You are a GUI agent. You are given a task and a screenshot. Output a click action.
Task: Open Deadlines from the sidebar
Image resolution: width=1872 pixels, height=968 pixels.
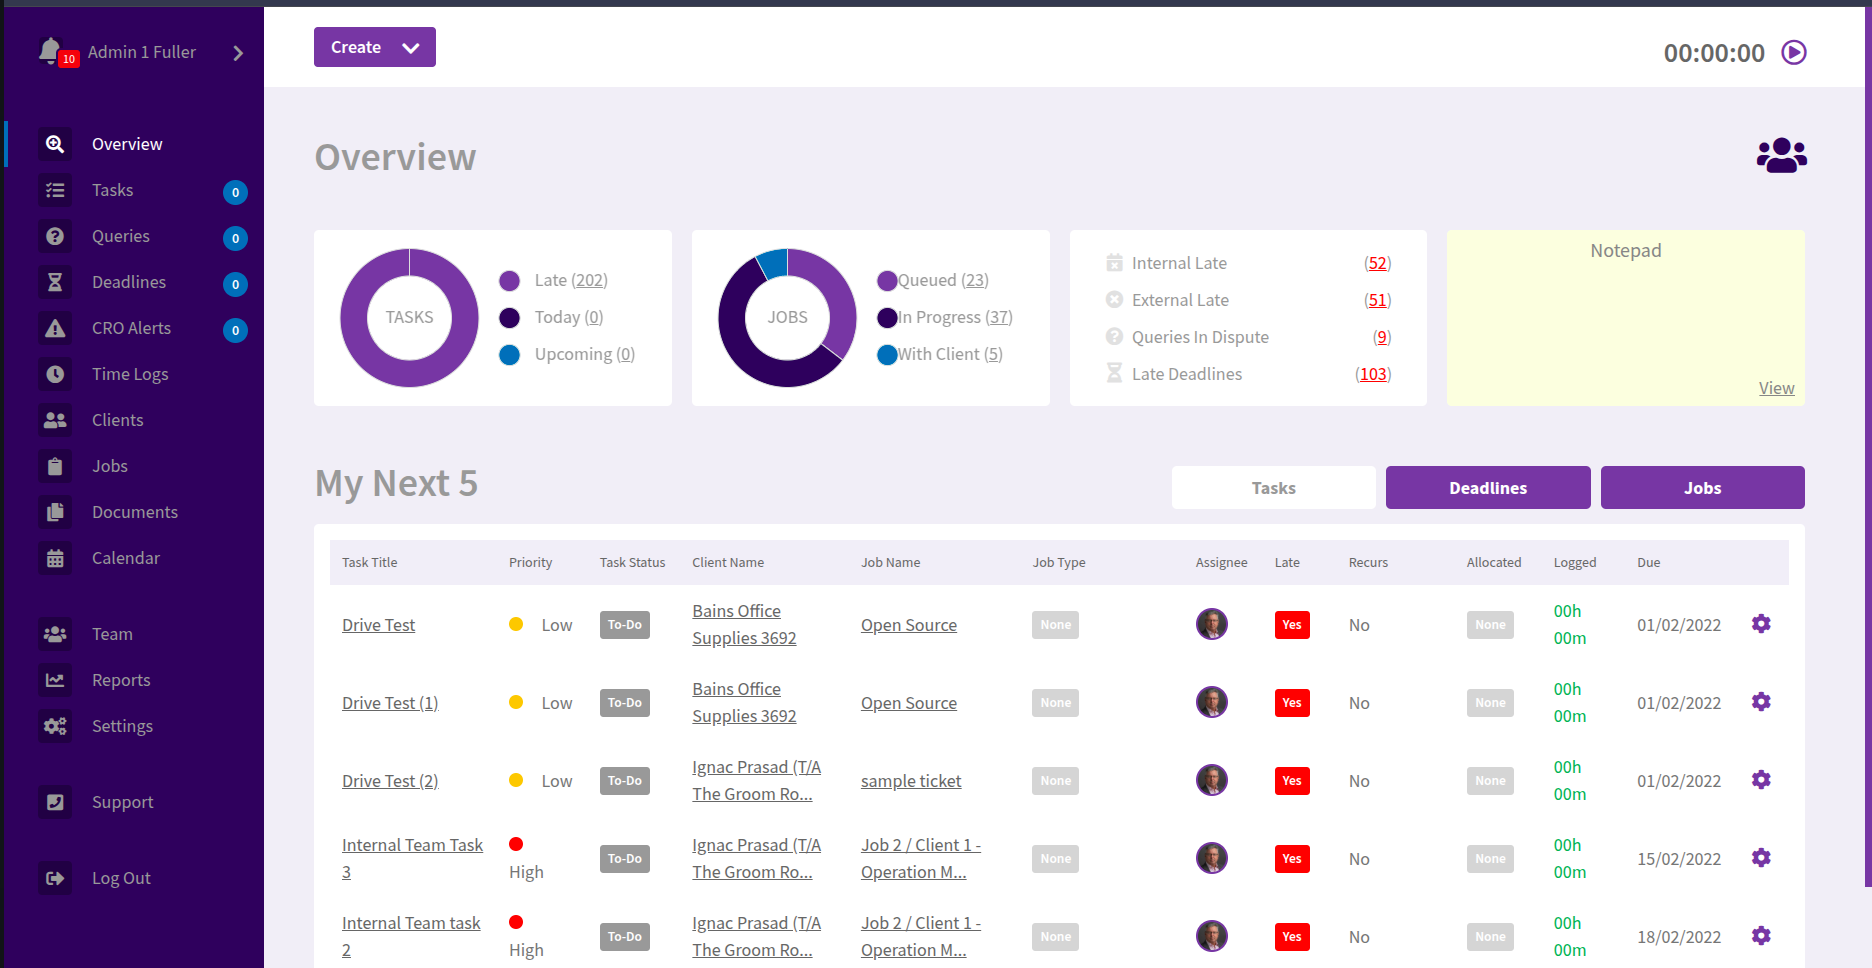point(129,282)
